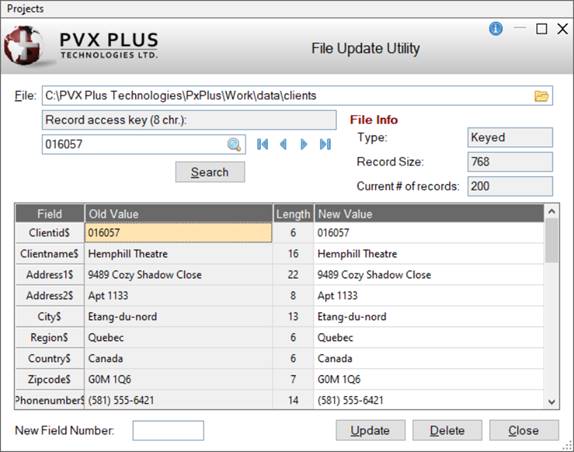Click the Search button
The width and height of the screenshot is (574, 452).
point(210,172)
